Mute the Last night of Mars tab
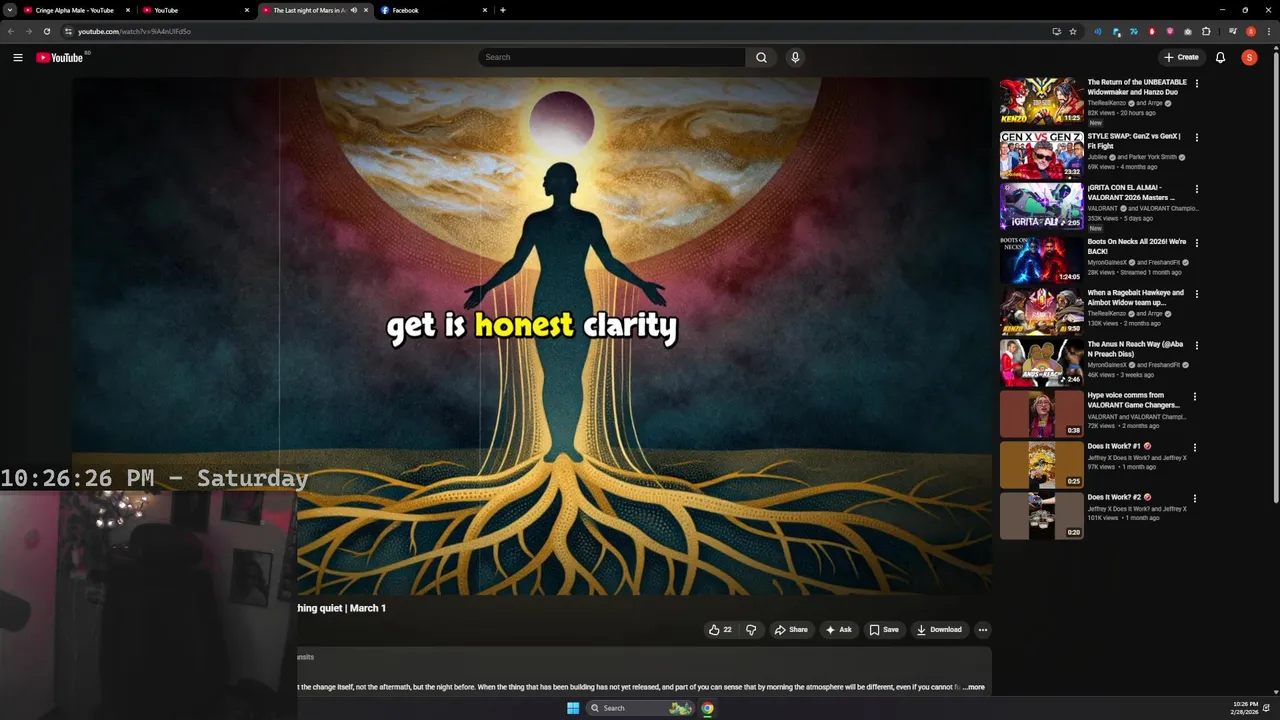Screen dimensions: 1280x720 coord(353,10)
